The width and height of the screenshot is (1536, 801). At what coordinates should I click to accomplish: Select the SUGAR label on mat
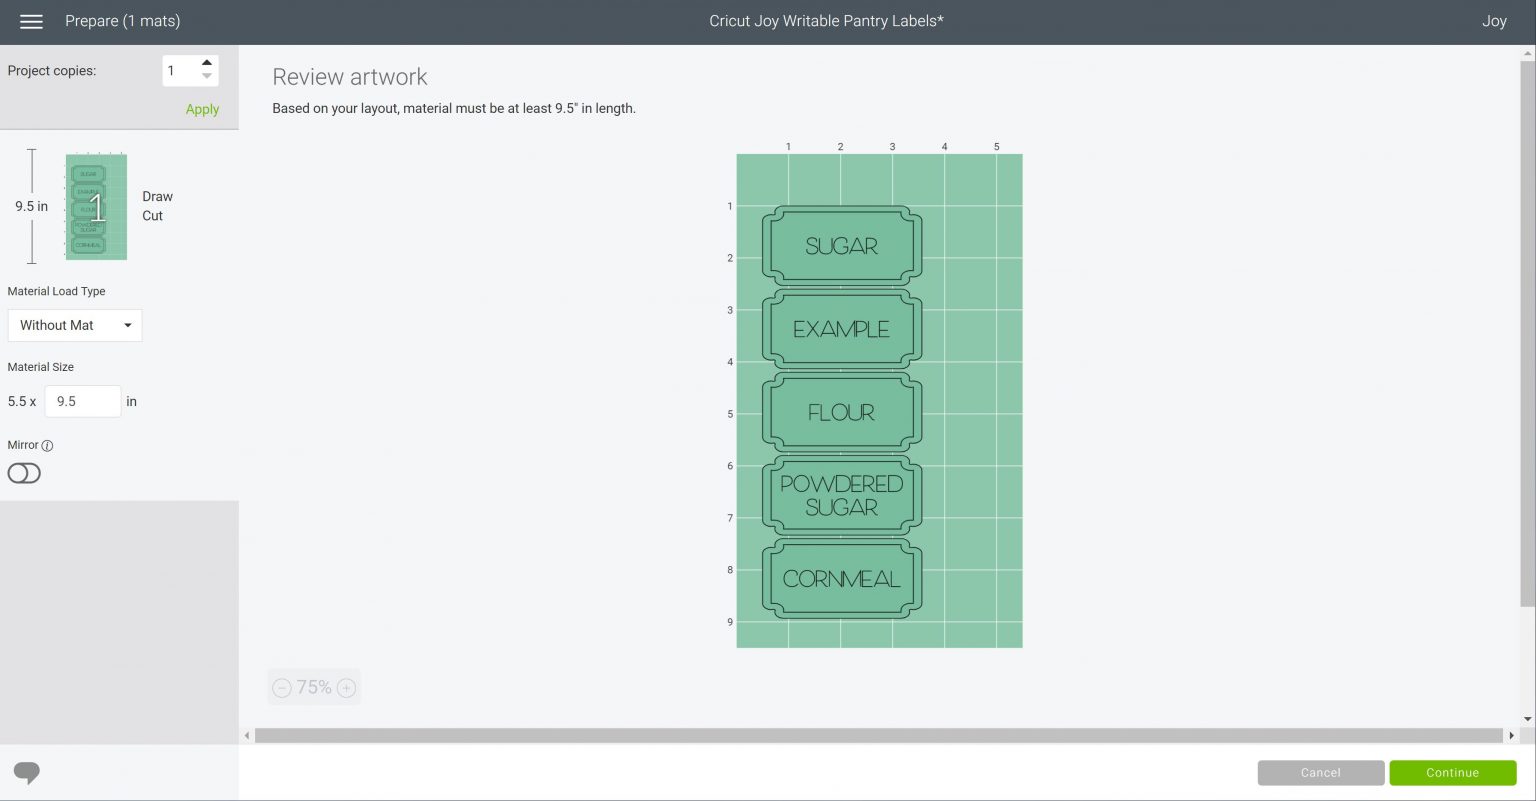tap(841, 246)
